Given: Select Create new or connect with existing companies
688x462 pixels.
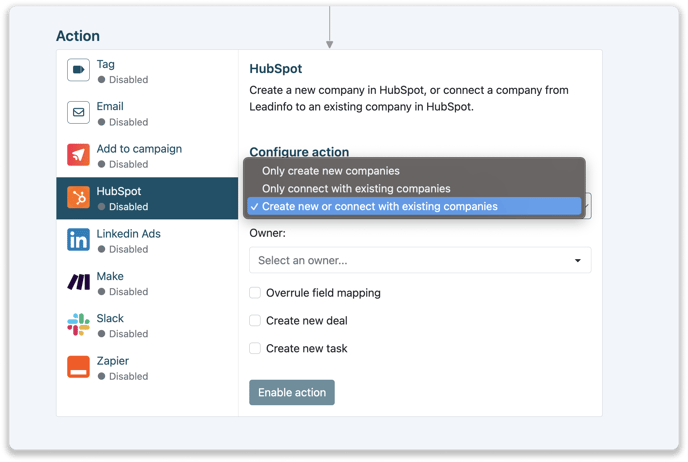Looking at the screenshot, I should click(x=379, y=206).
